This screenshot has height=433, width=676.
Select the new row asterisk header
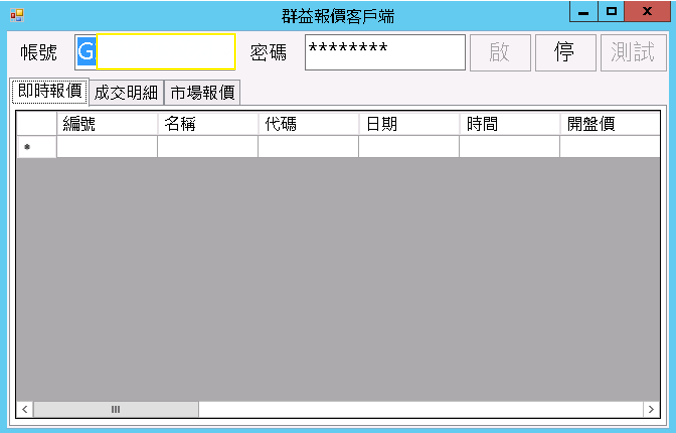[37, 147]
